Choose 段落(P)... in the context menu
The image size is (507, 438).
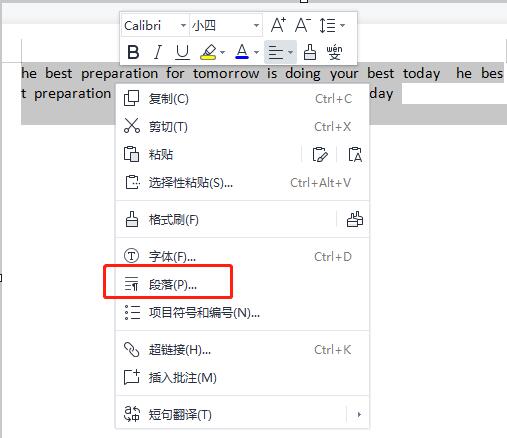(x=242, y=285)
